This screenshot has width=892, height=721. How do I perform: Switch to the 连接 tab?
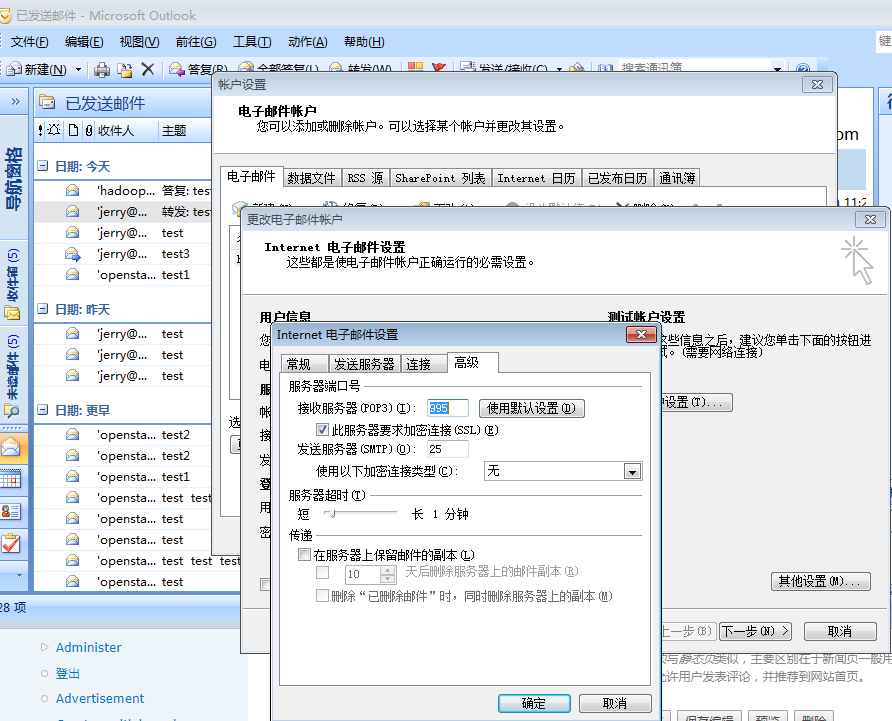pos(423,364)
